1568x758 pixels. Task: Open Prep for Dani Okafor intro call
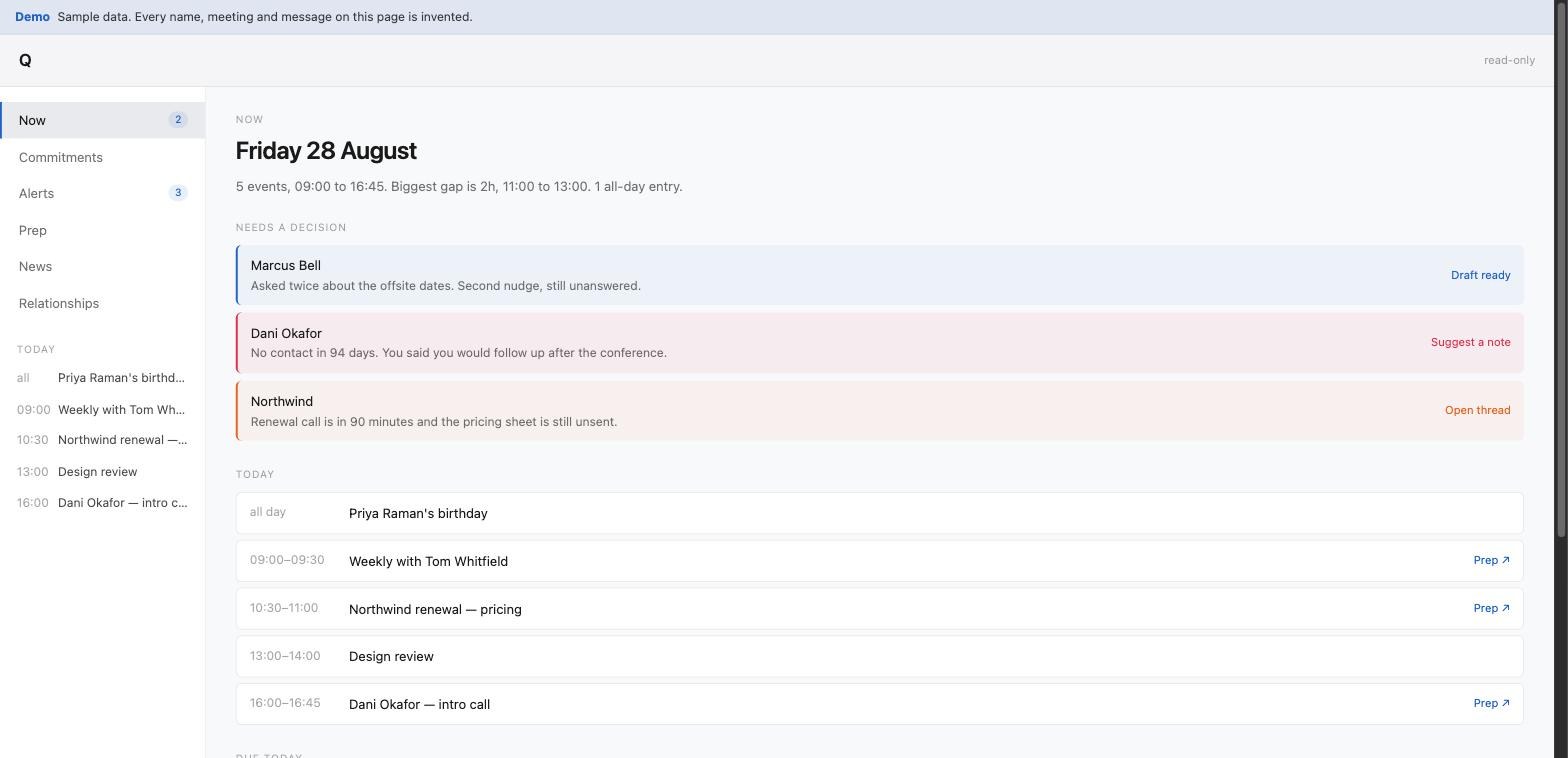click(1491, 704)
